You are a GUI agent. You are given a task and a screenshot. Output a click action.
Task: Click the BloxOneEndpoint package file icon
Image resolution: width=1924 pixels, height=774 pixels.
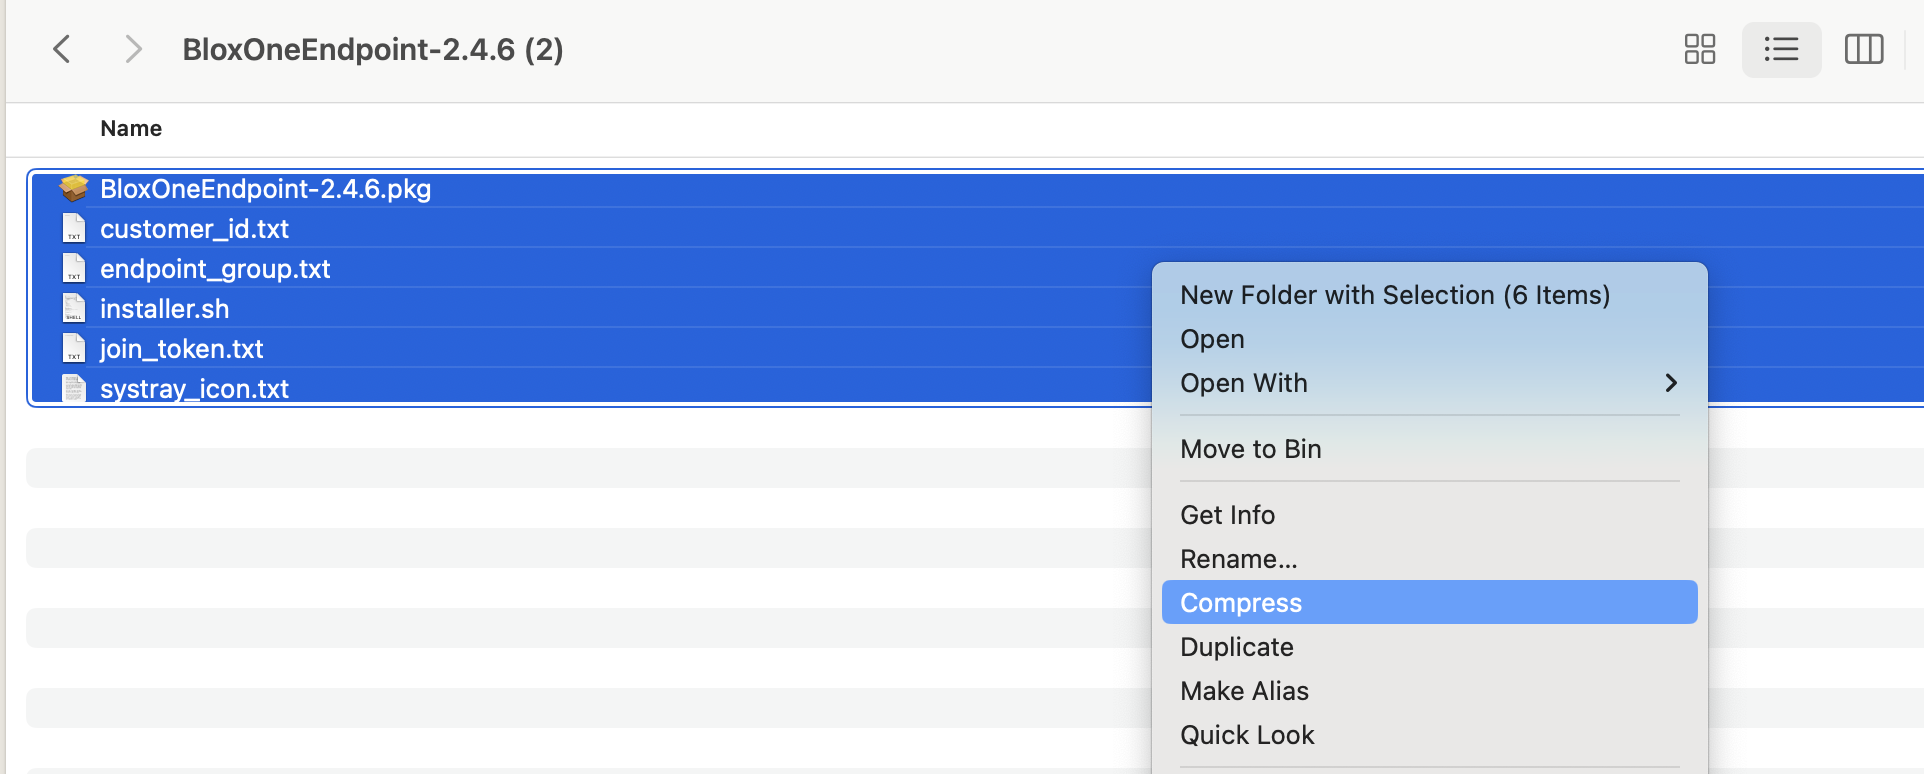point(74,189)
